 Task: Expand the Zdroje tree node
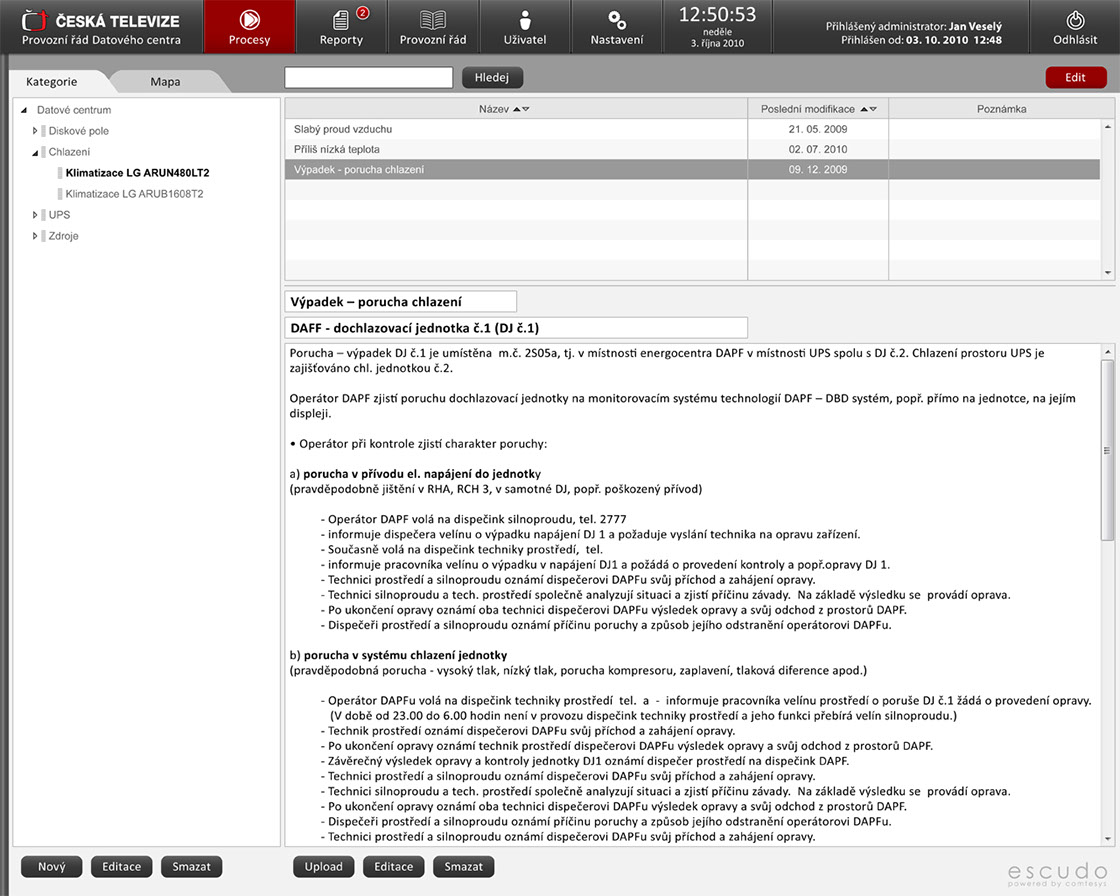(x=35, y=236)
